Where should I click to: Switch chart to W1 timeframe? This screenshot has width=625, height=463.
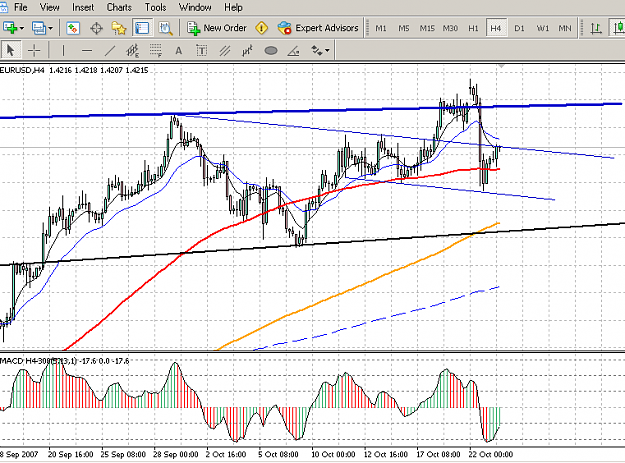pos(542,28)
